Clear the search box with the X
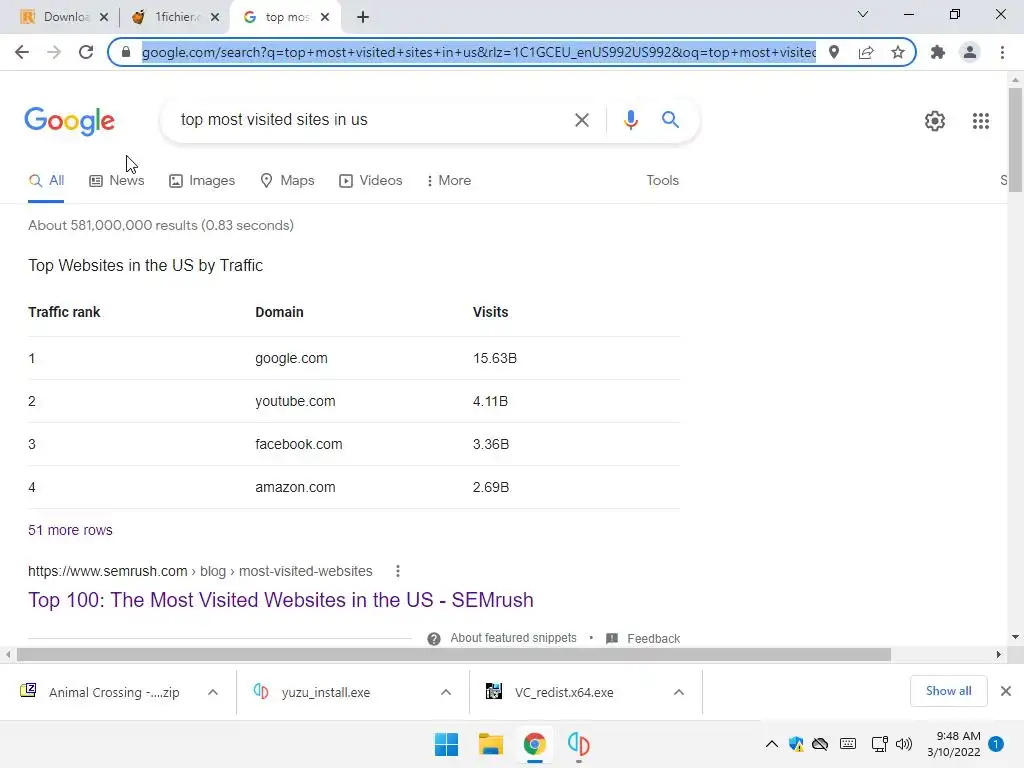 [581, 120]
